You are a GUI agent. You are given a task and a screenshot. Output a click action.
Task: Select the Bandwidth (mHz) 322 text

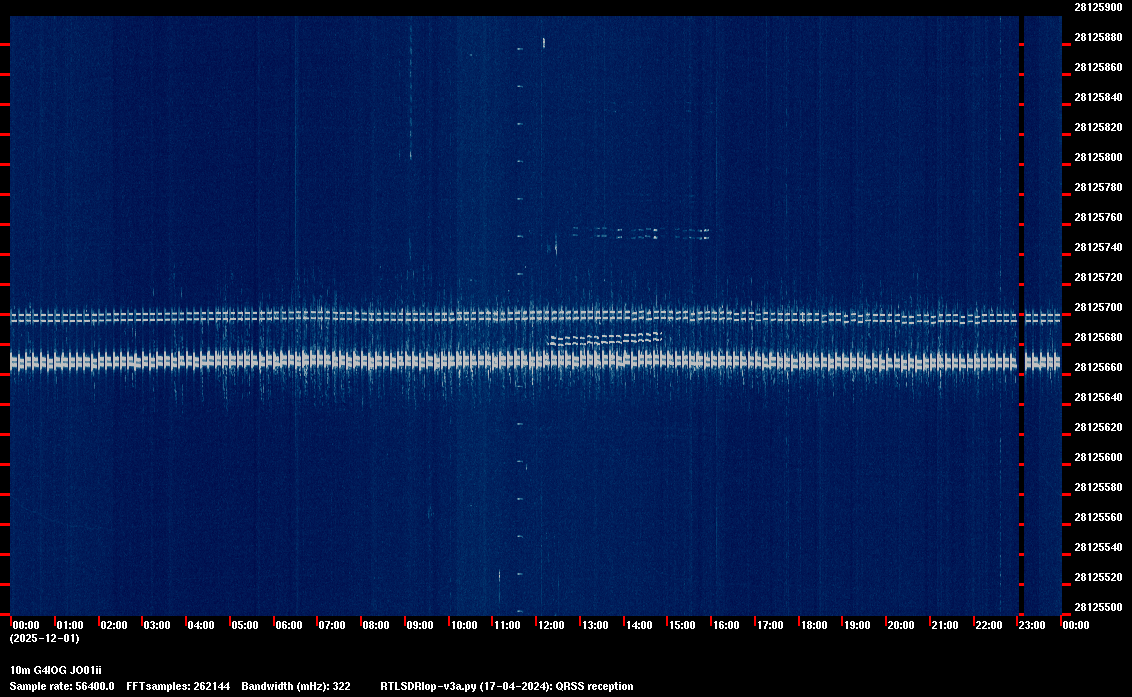point(295,686)
